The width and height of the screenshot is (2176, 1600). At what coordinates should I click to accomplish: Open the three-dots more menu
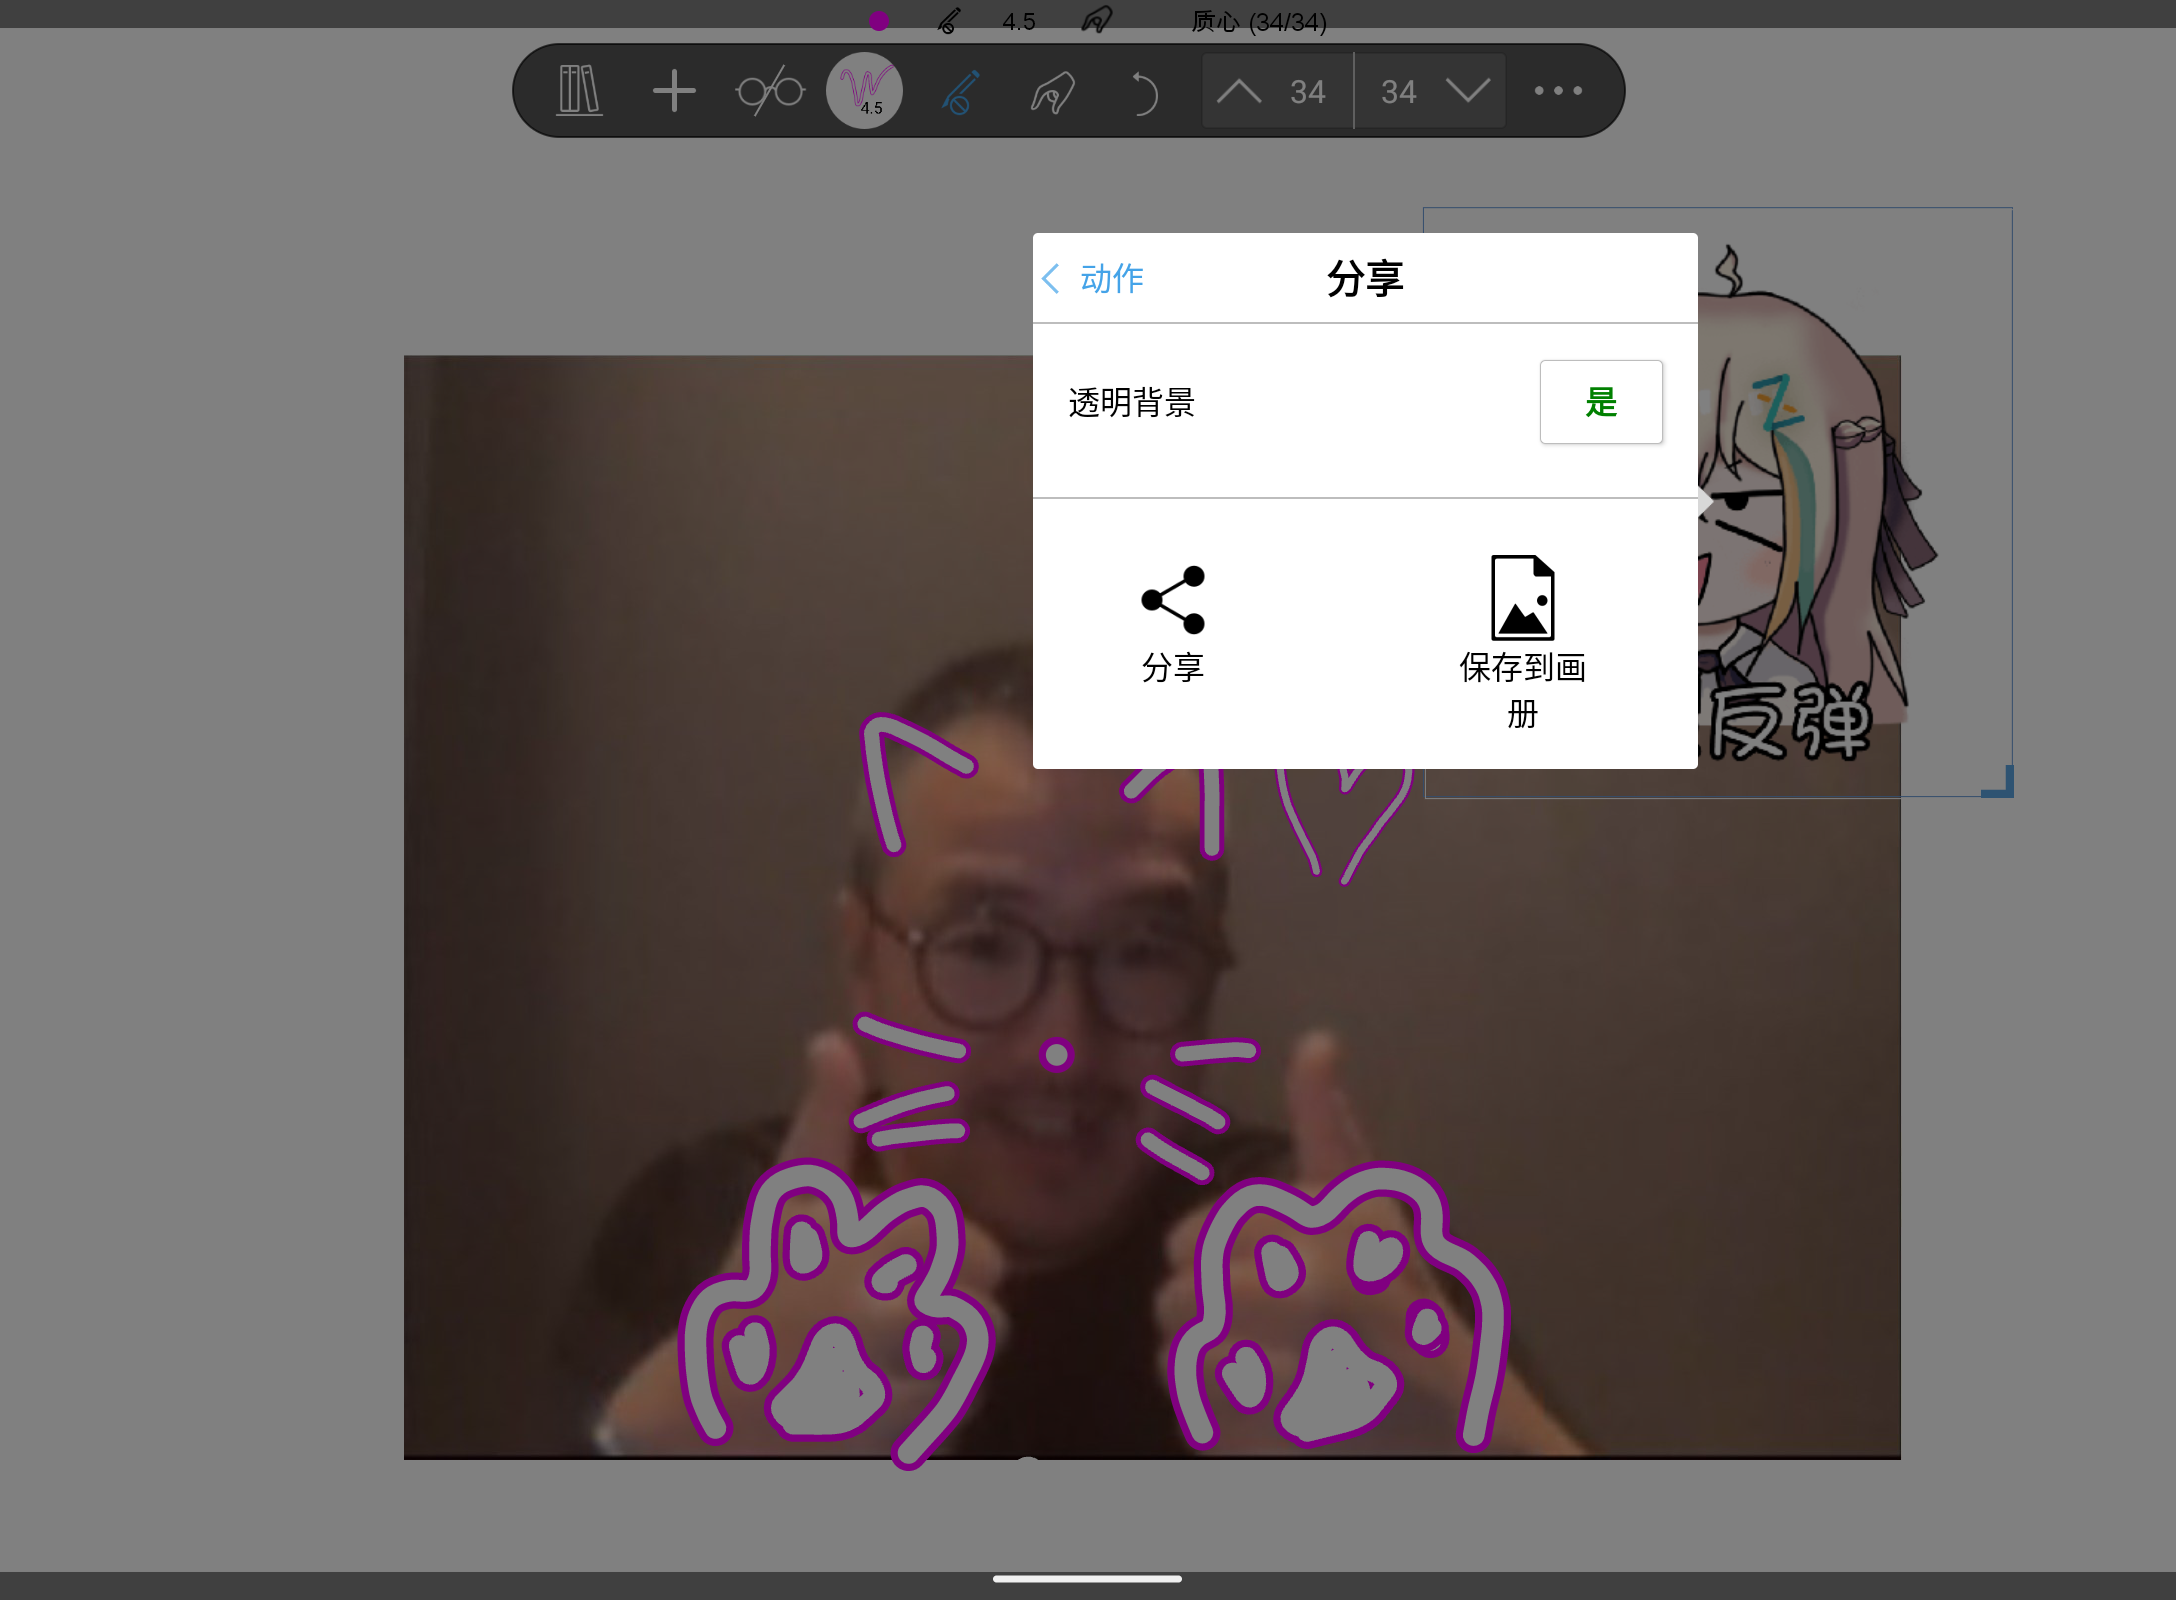(1558, 91)
